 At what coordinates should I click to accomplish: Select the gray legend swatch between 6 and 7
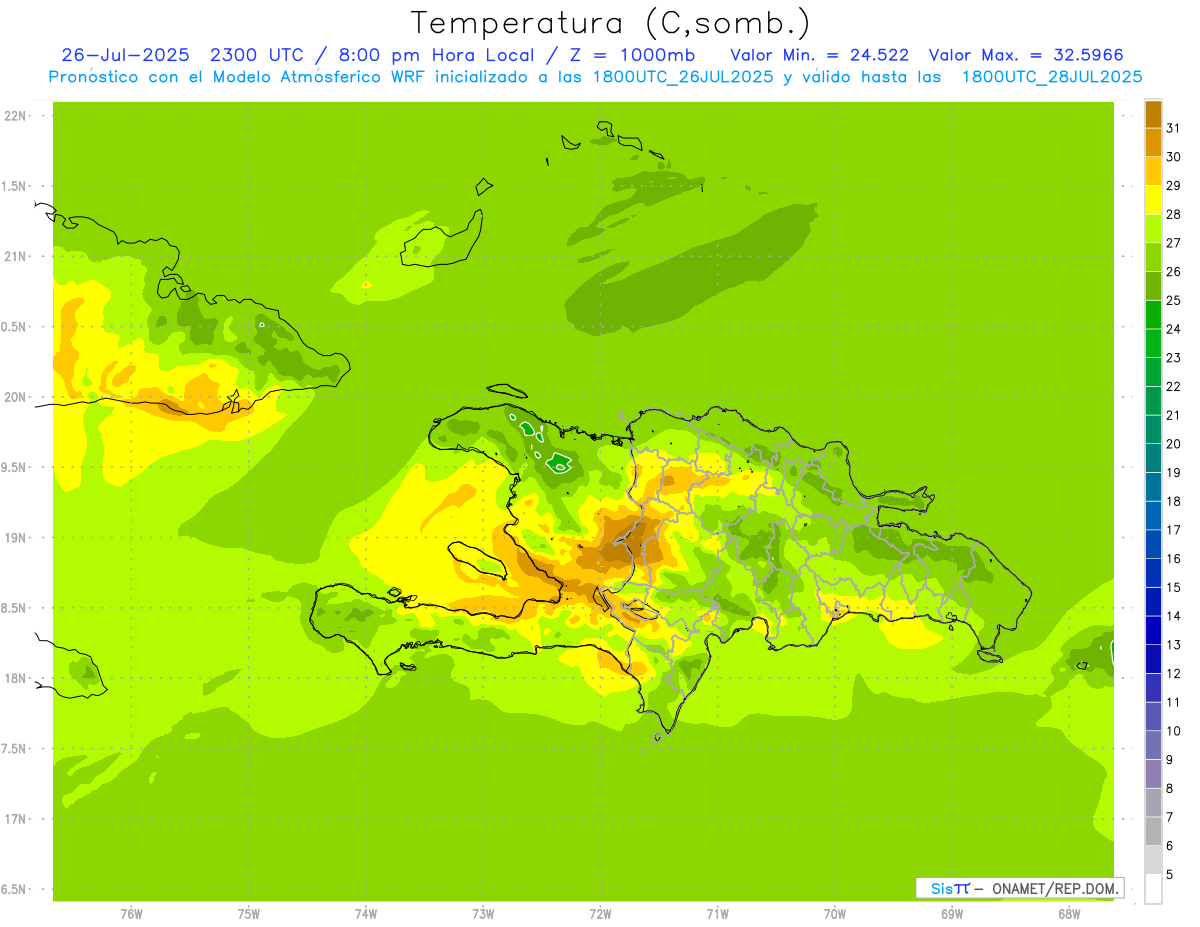(x=1153, y=831)
